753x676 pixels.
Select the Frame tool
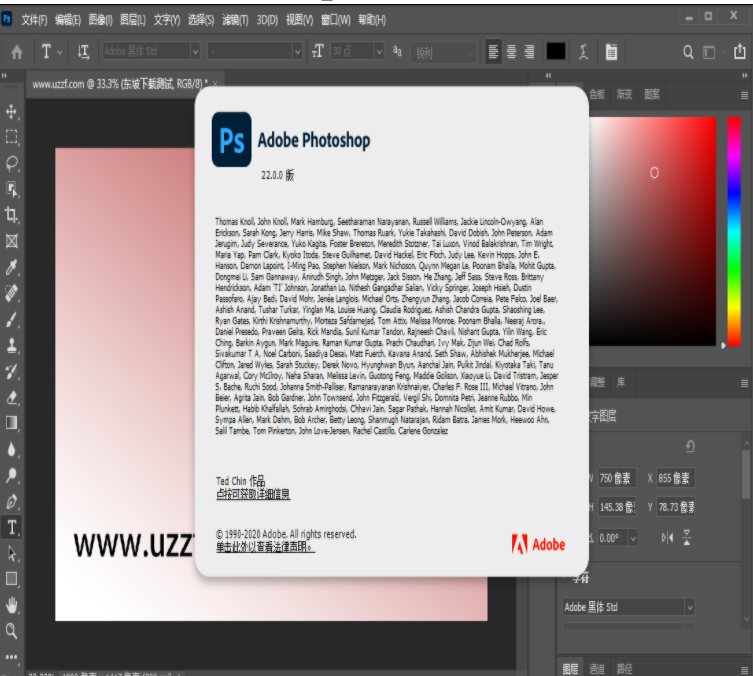pyautogui.click(x=12, y=241)
